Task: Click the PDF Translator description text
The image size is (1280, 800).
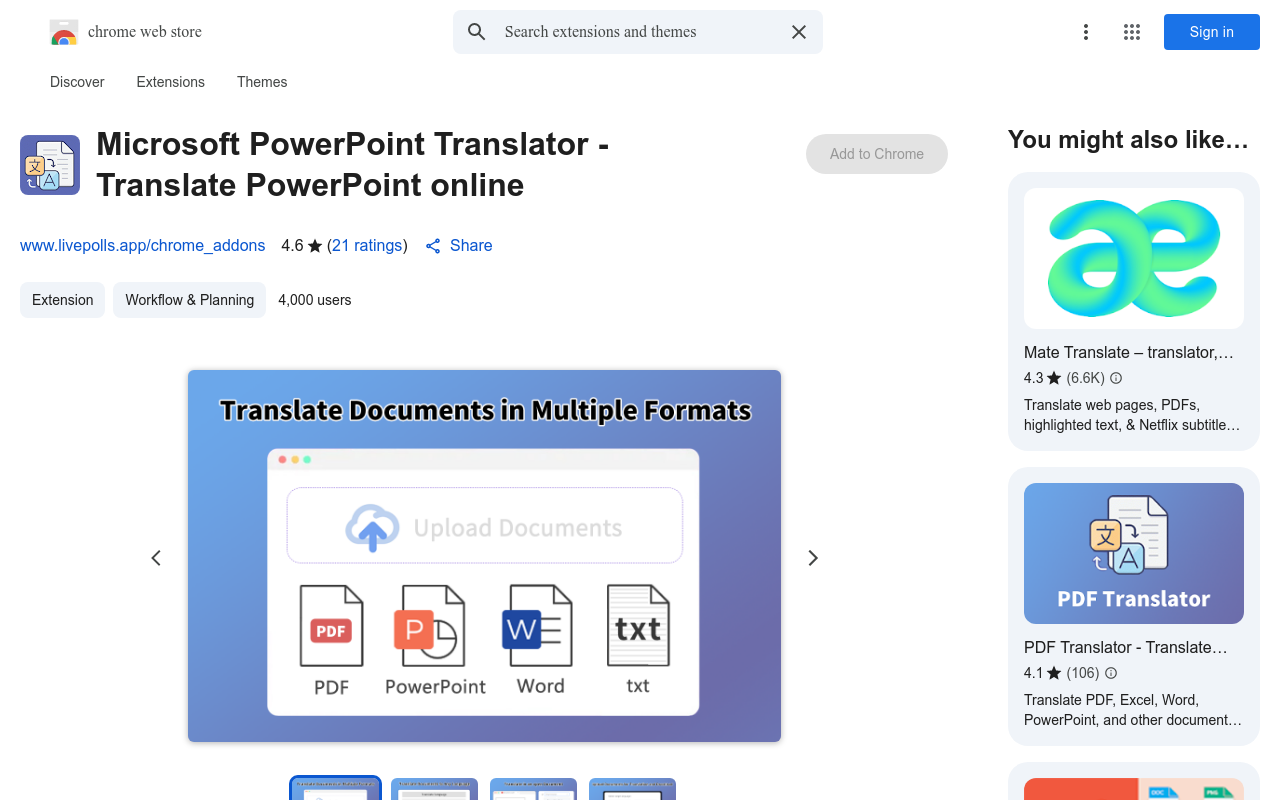Action: click(x=1133, y=710)
